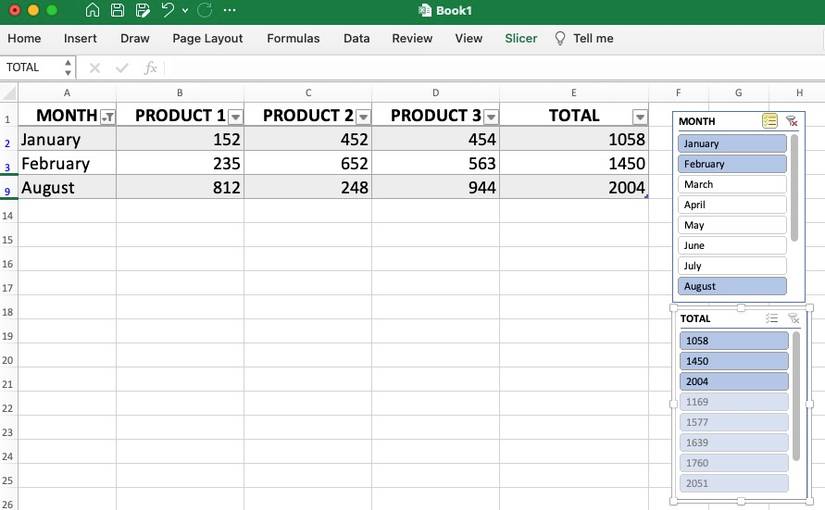Open the Formulas ribbon tab

coord(293,38)
